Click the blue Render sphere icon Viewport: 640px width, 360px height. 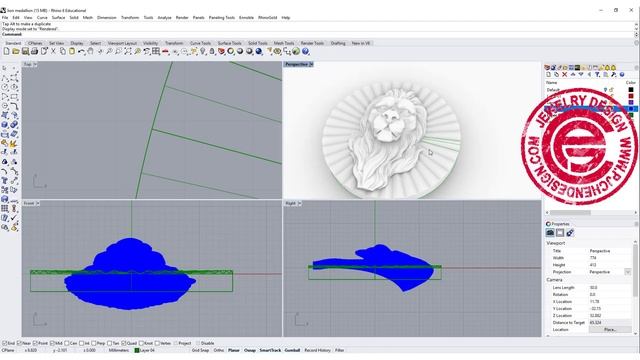(259, 51)
